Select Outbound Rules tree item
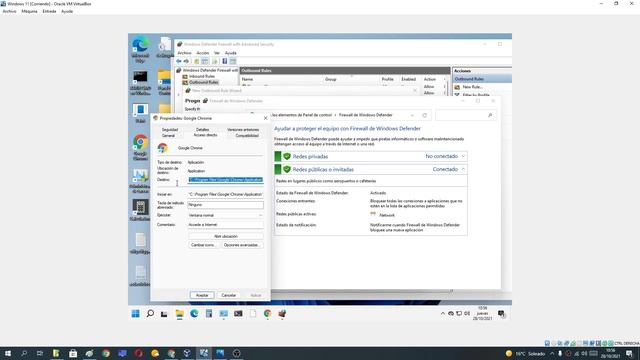Image resolution: width=640 pixels, height=360 pixels. tap(203, 82)
